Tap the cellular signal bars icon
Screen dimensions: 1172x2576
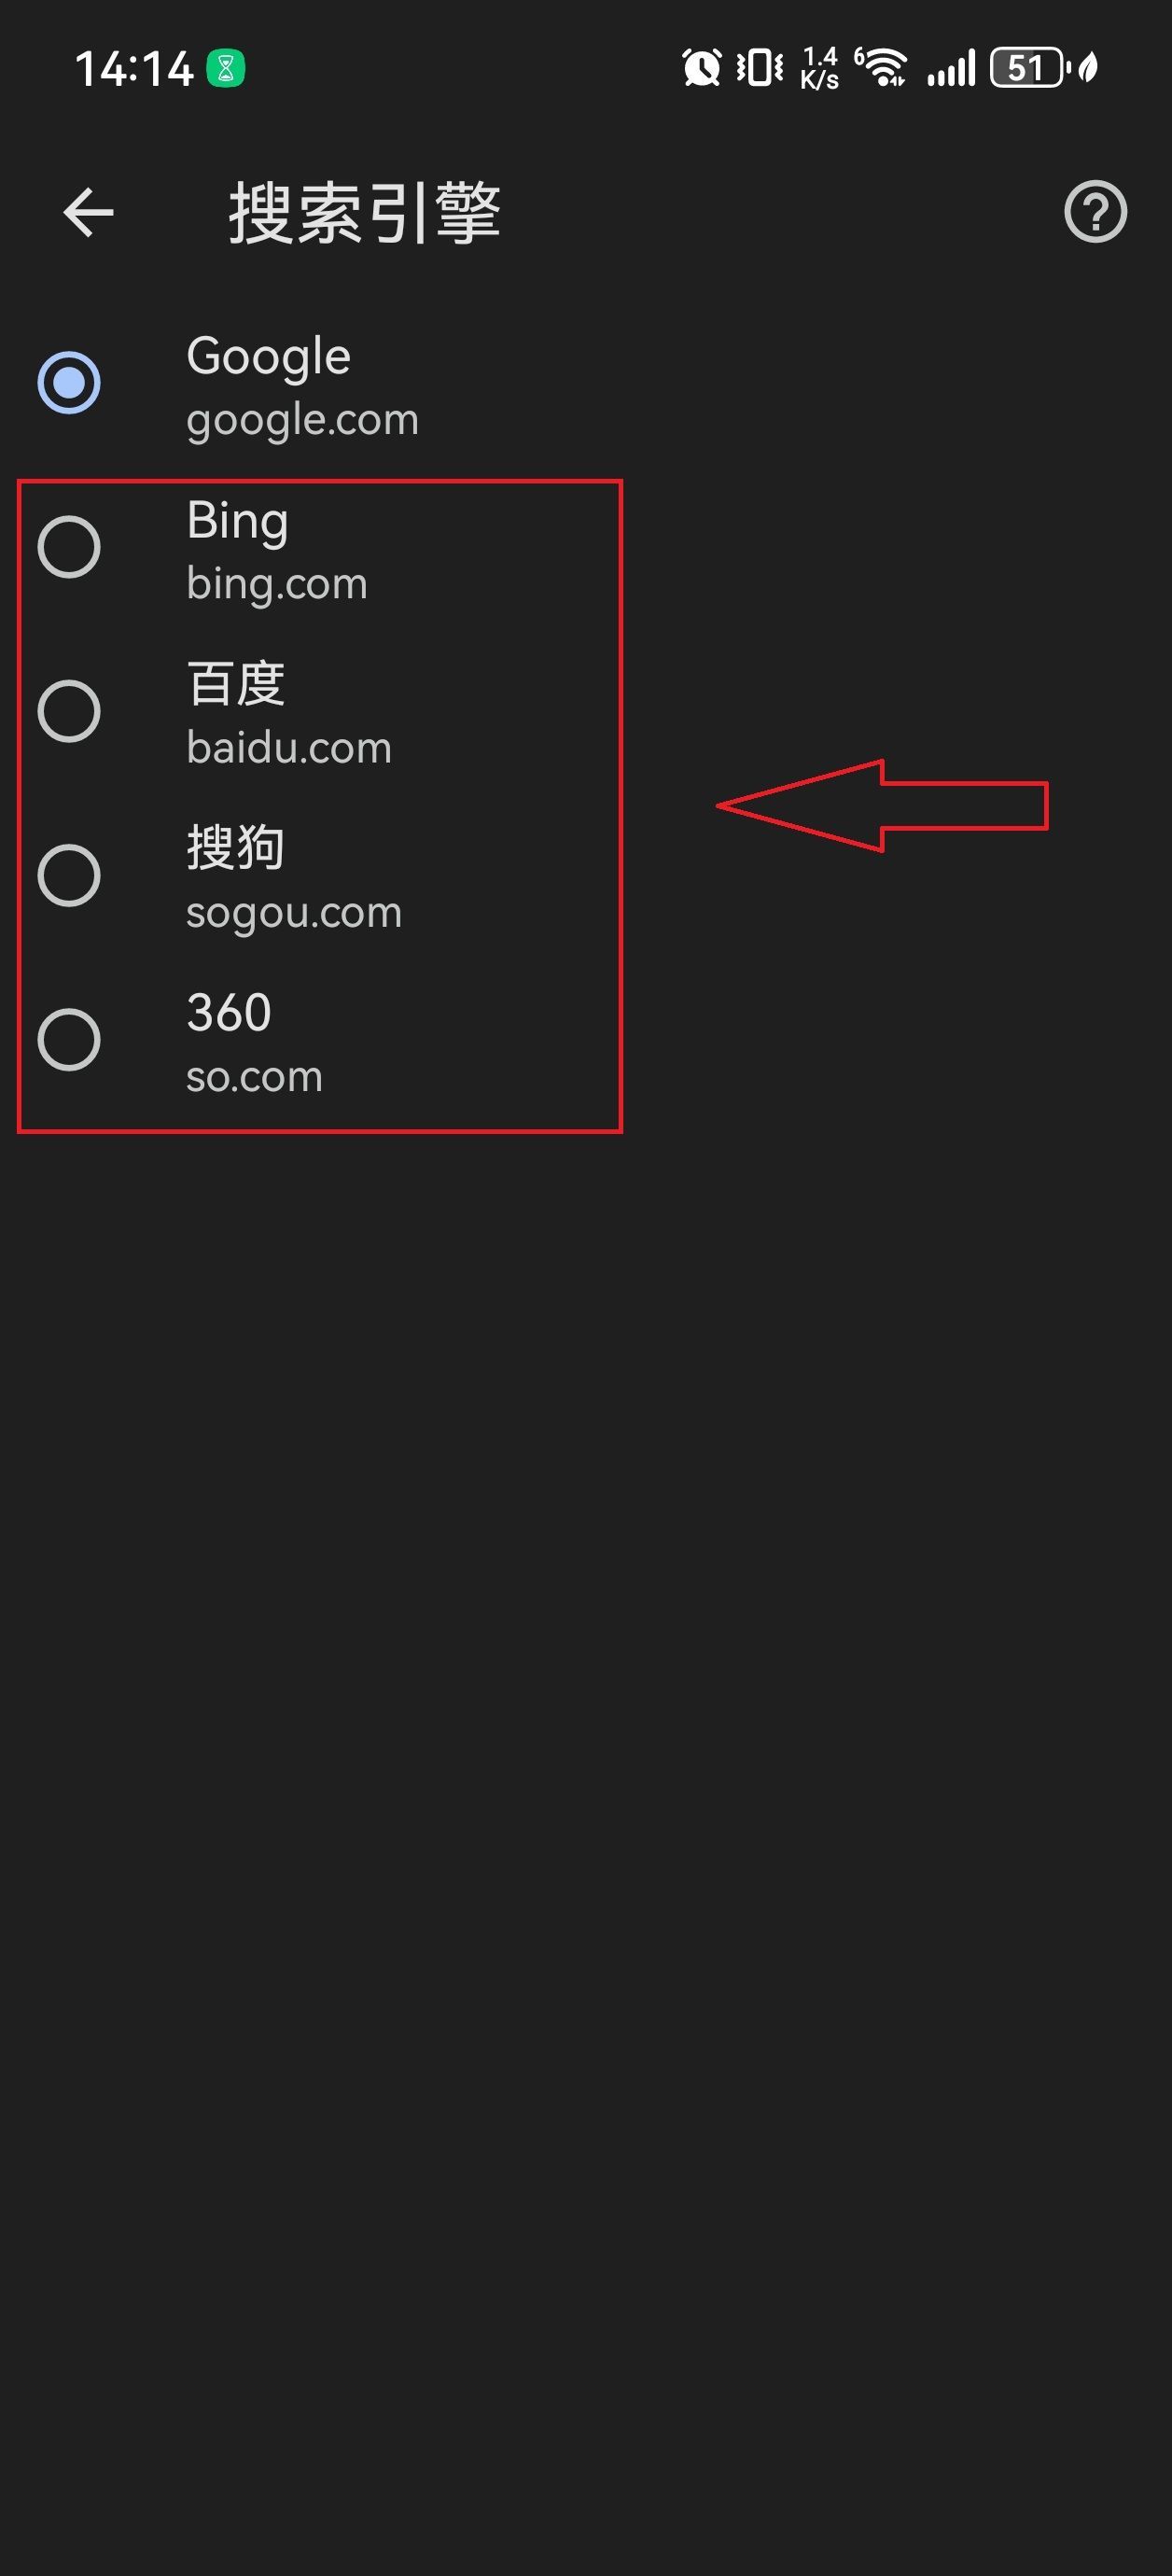950,68
